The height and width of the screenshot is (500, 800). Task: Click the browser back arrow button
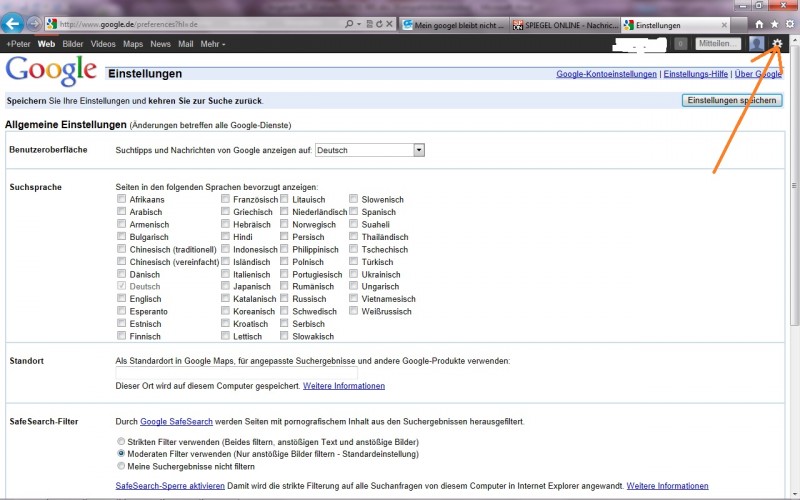coord(12,23)
